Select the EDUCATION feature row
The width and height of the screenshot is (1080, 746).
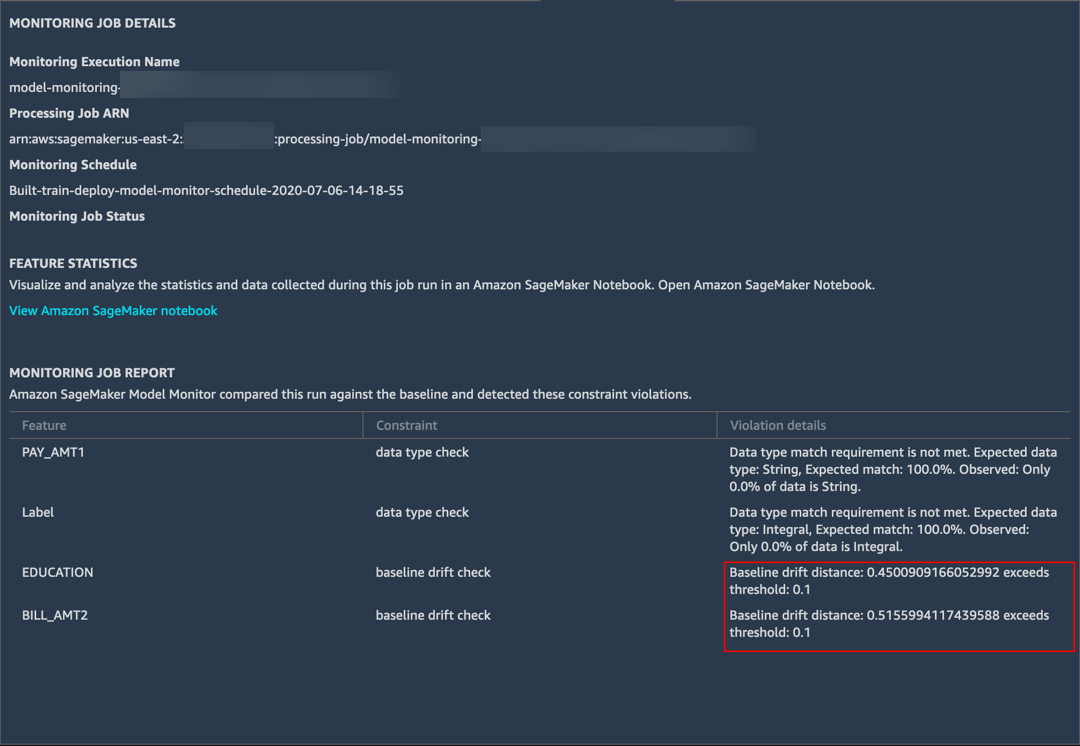click(58, 573)
